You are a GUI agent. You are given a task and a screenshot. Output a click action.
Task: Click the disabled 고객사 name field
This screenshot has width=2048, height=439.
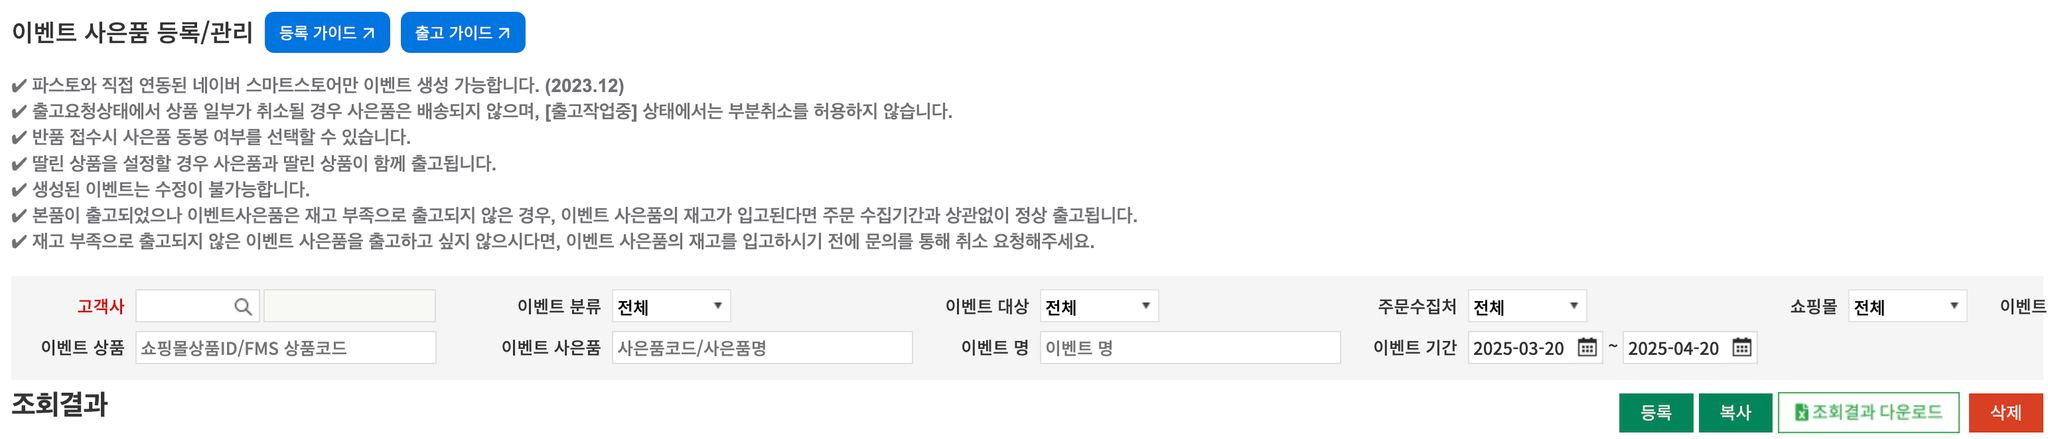(350, 306)
